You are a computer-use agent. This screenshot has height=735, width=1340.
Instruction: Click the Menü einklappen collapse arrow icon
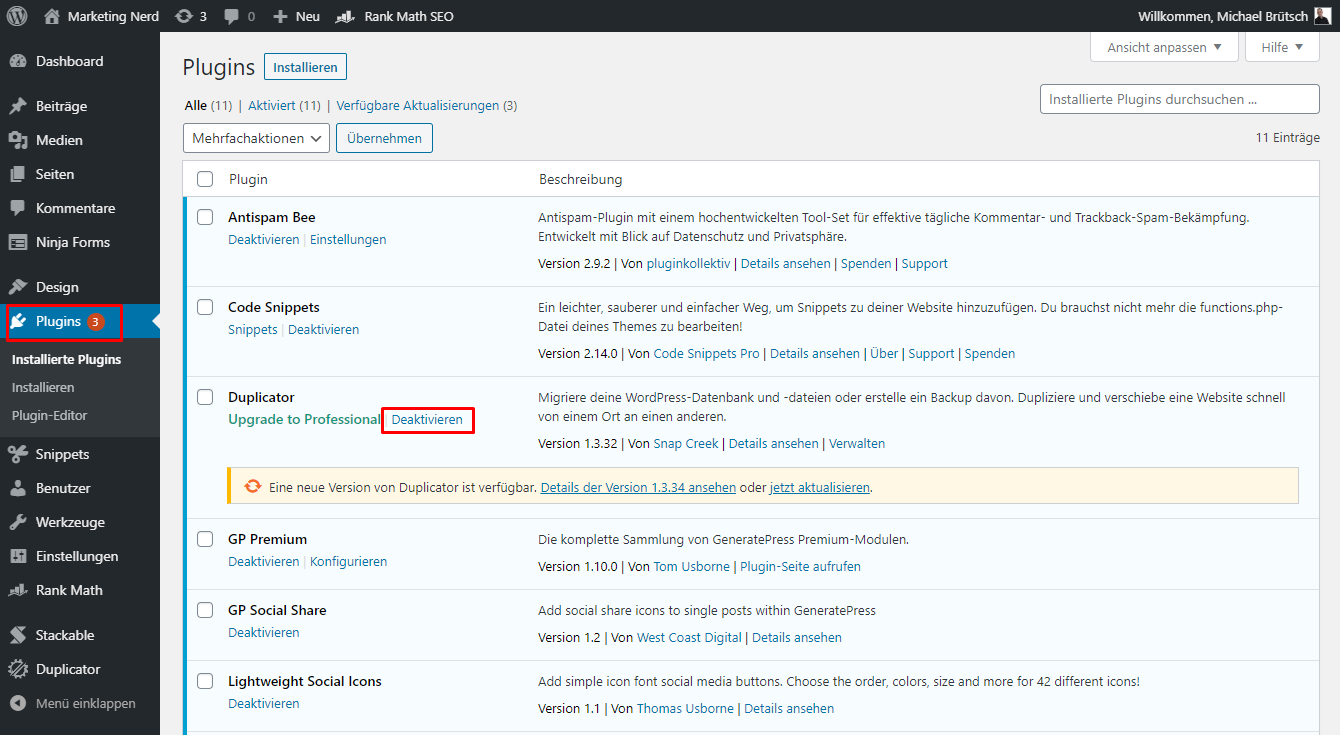pos(18,703)
